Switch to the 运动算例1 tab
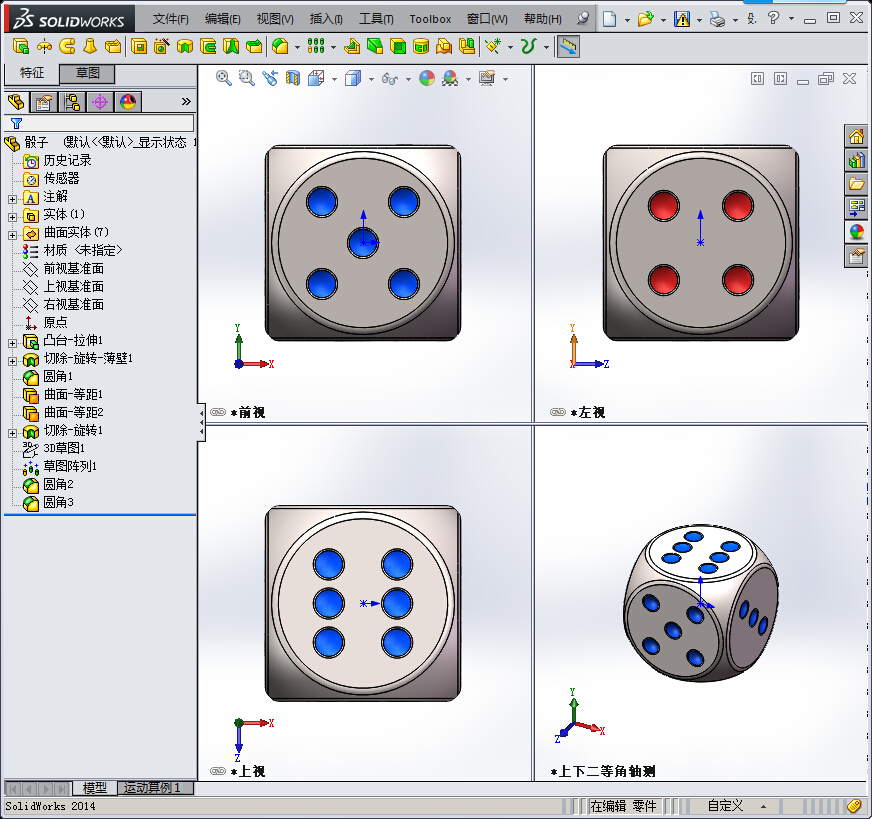 click(152, 788)
